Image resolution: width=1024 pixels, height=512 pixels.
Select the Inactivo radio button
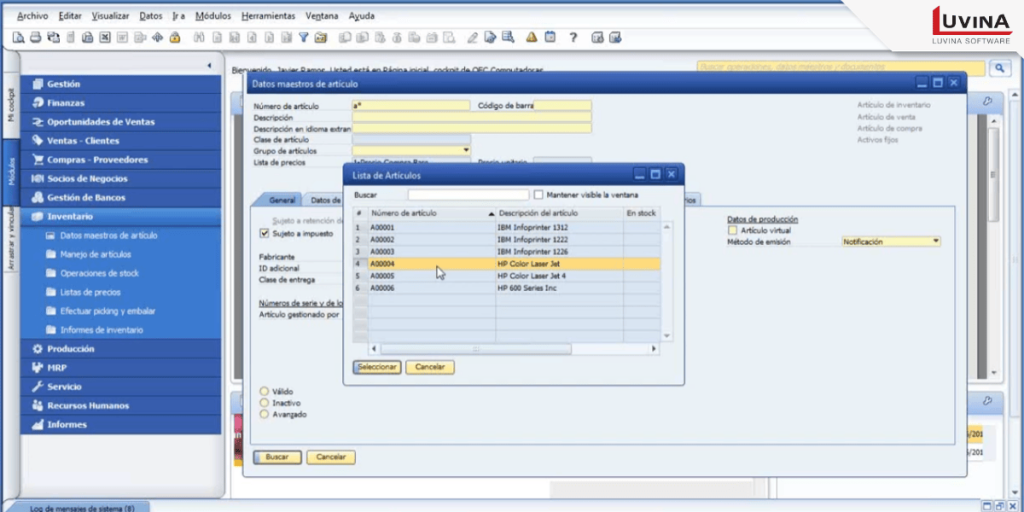264,403
